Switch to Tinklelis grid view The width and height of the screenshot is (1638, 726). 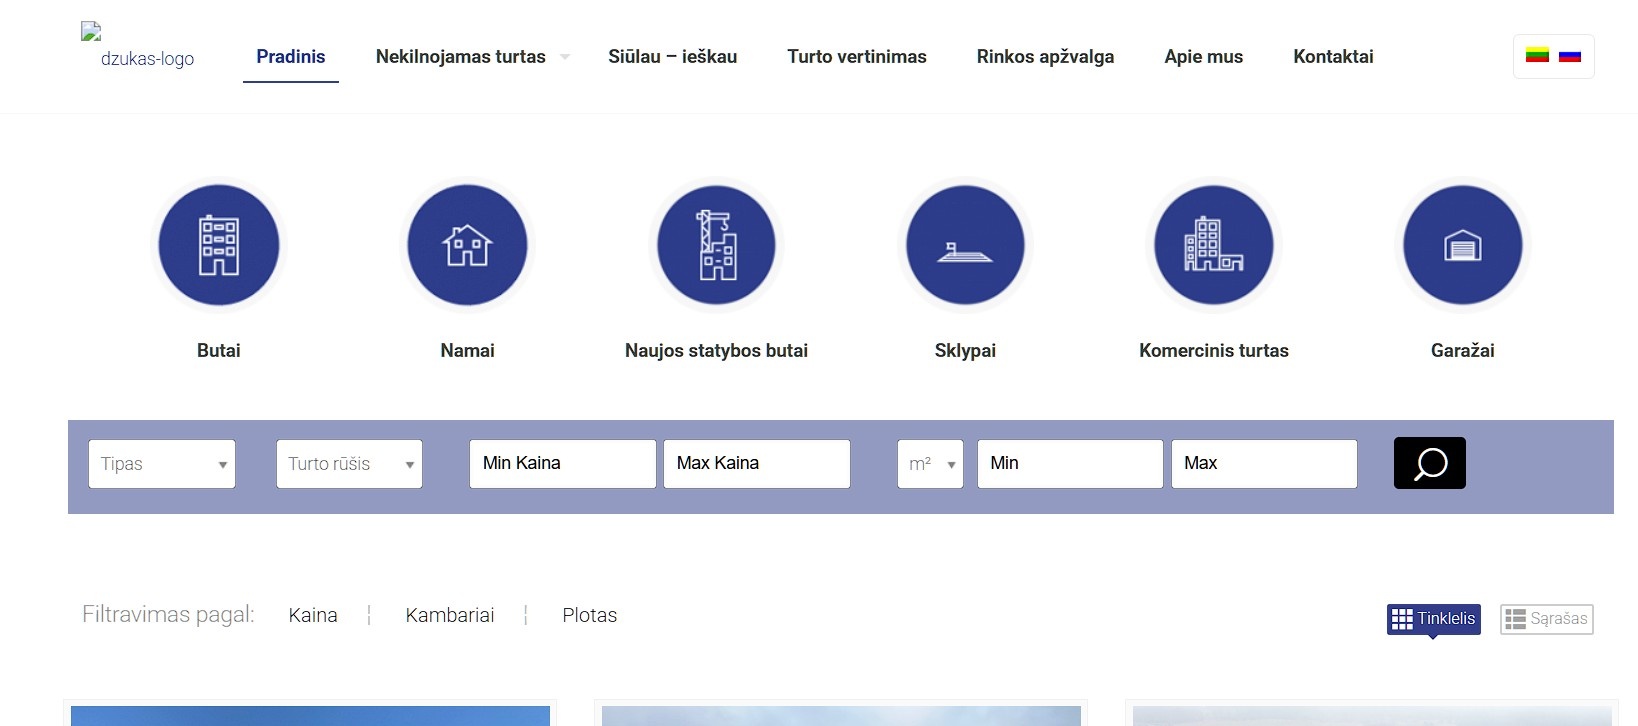(1433, 619)
